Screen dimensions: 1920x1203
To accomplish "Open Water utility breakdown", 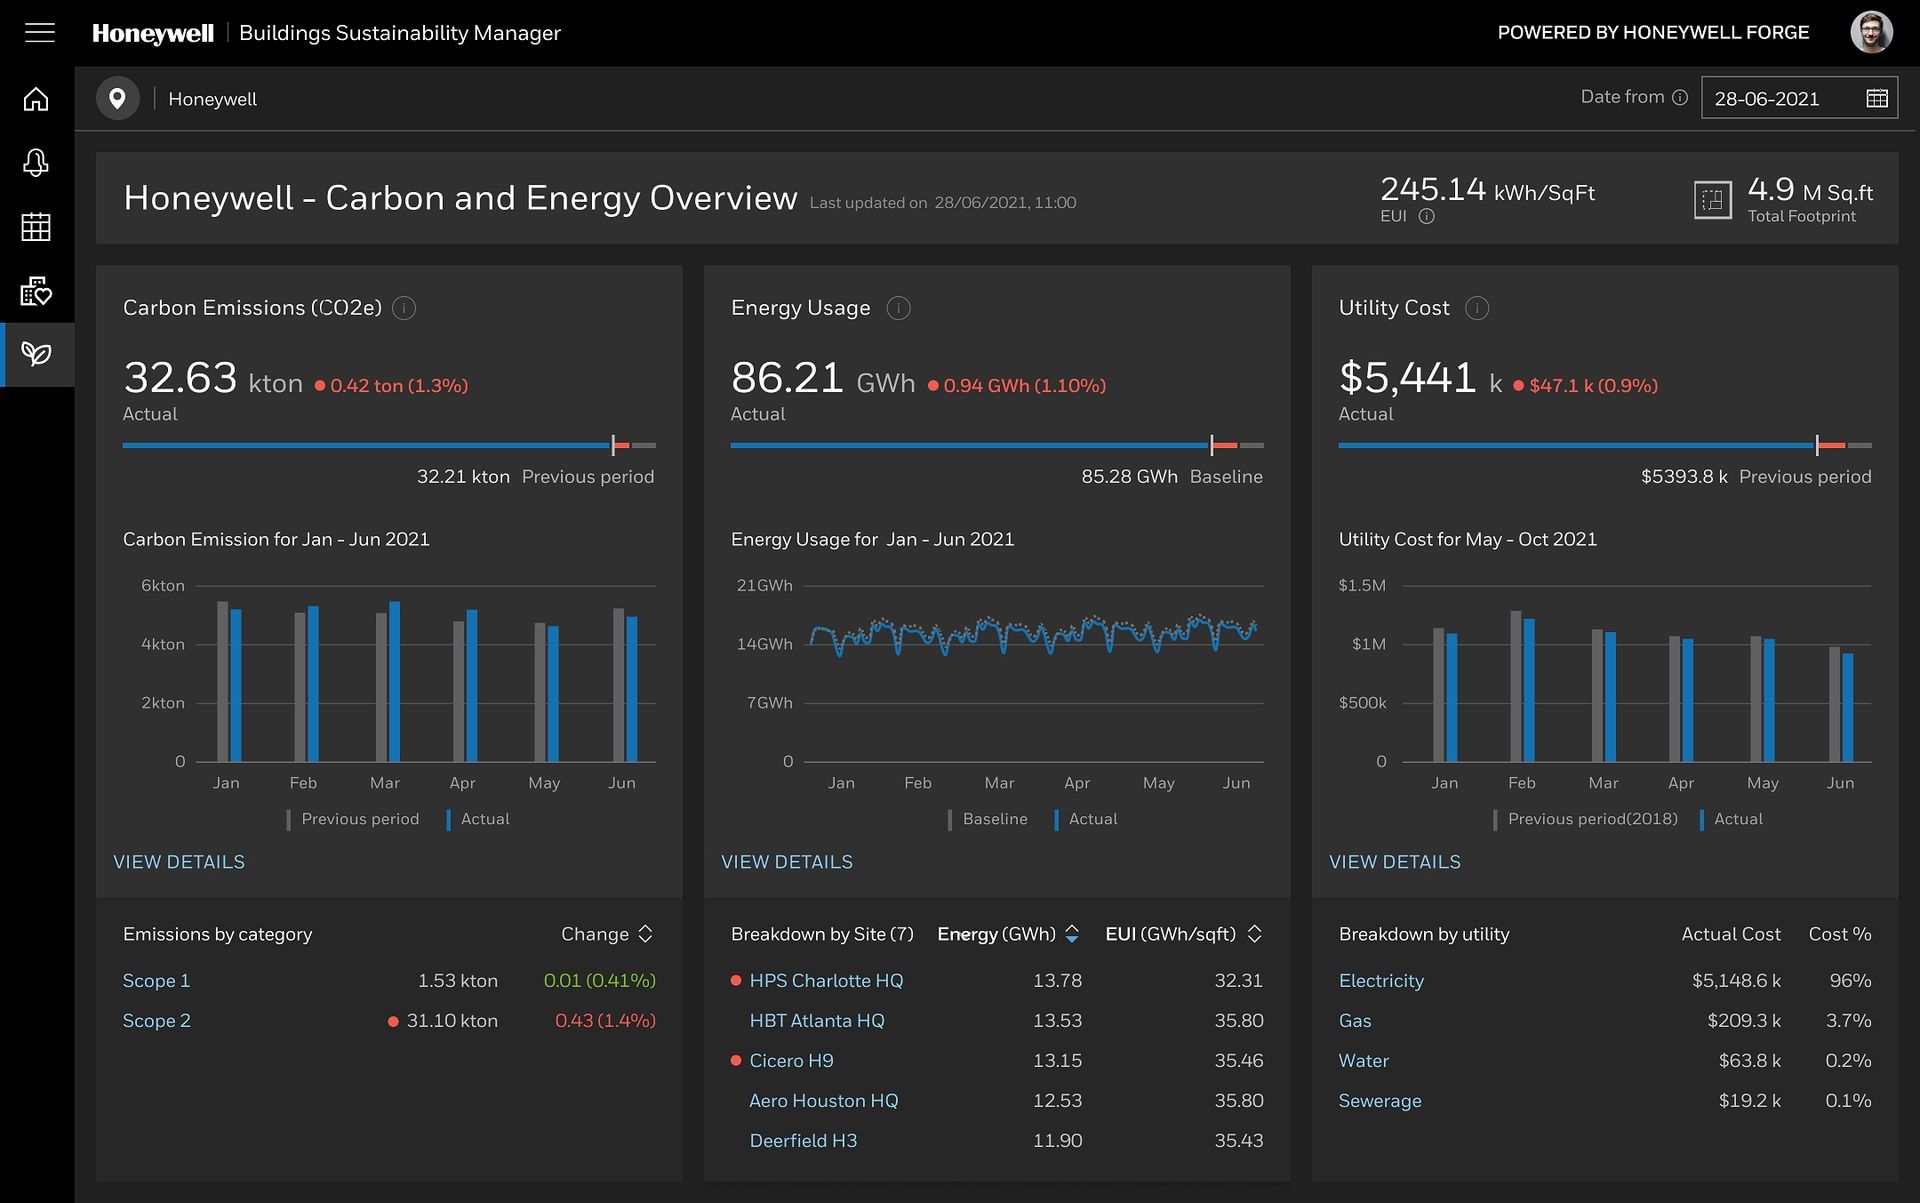I will point(1364,1061).
